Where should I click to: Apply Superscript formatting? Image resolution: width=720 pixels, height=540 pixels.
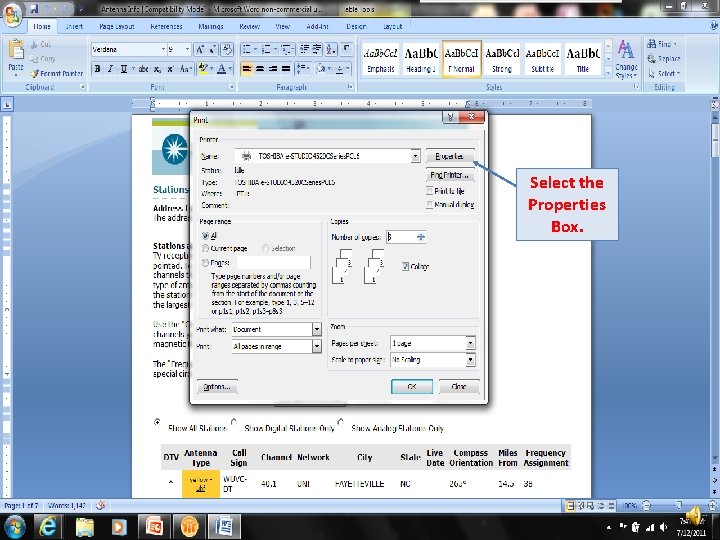170,69
